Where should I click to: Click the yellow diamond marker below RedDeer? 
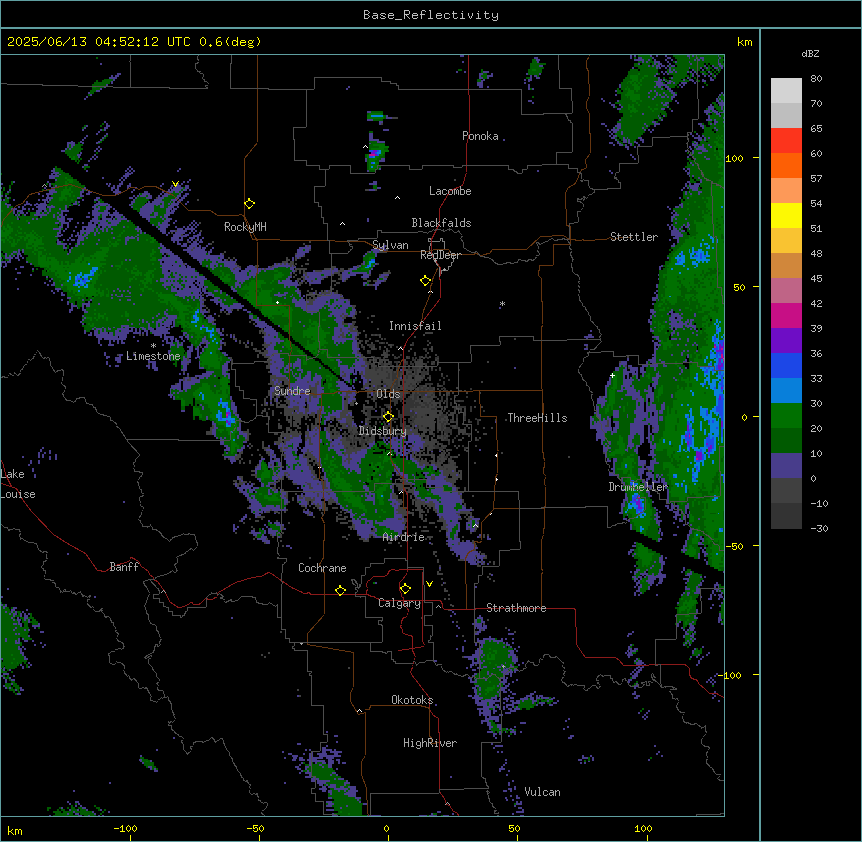coord(426,281)
